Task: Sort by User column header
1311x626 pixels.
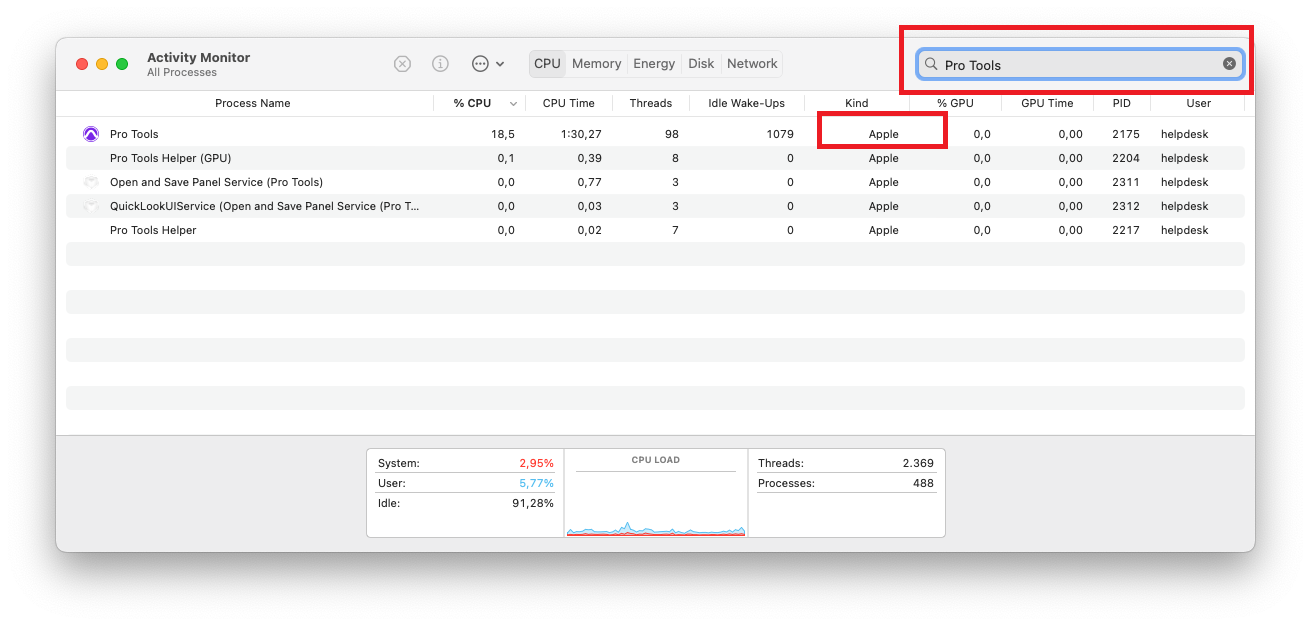Action: click(x=1198, y=103)
